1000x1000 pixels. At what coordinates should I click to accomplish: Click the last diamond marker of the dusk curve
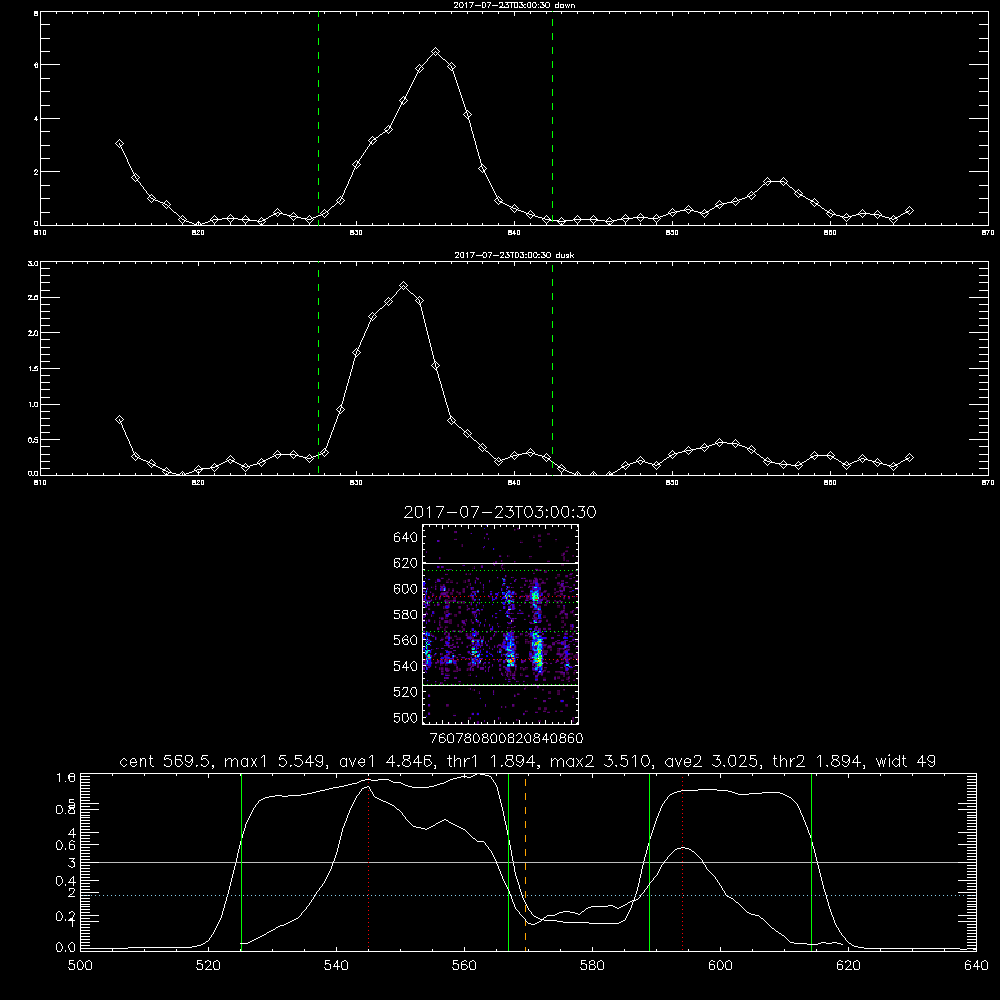tap(909, 457)
